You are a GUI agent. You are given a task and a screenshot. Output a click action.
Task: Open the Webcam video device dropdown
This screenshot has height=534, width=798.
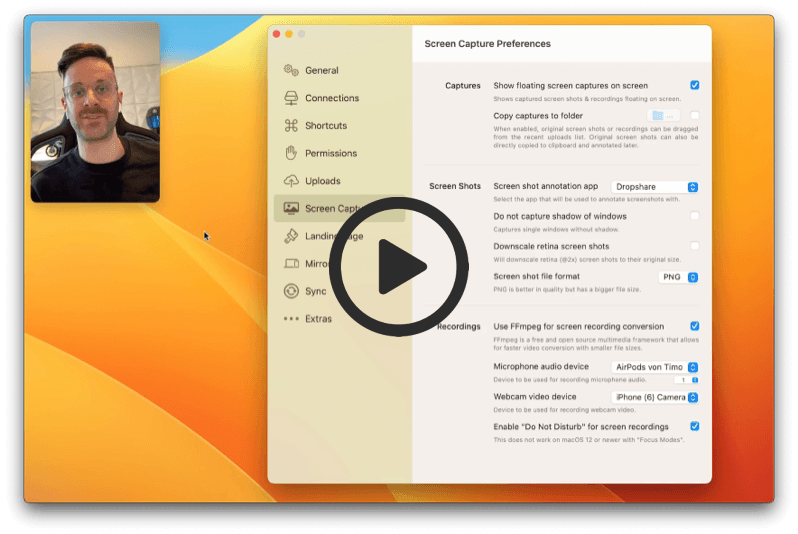pos(654,397)
